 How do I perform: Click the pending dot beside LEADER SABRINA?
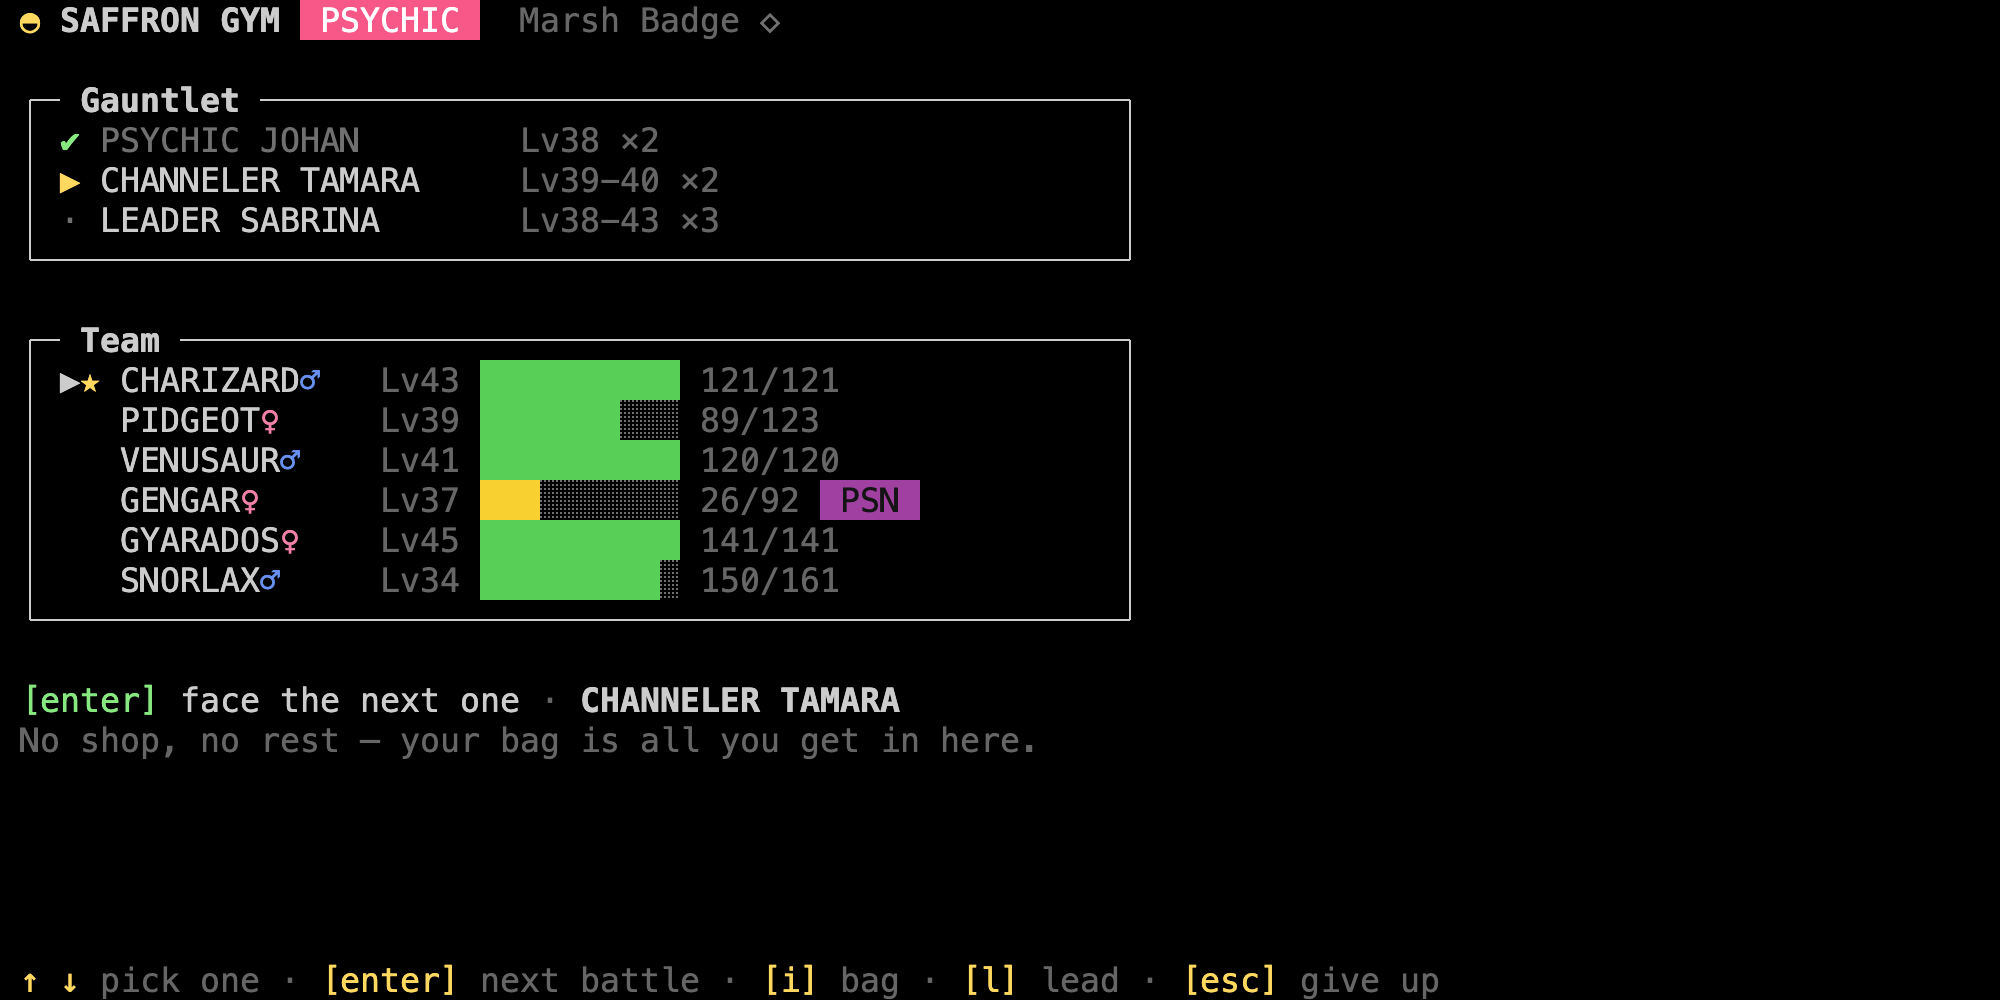(x=70, y=221)
